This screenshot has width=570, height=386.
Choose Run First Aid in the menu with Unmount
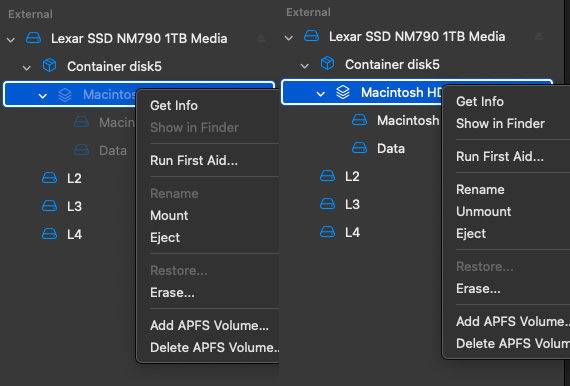pyautogui.click(x=500, y=156)
